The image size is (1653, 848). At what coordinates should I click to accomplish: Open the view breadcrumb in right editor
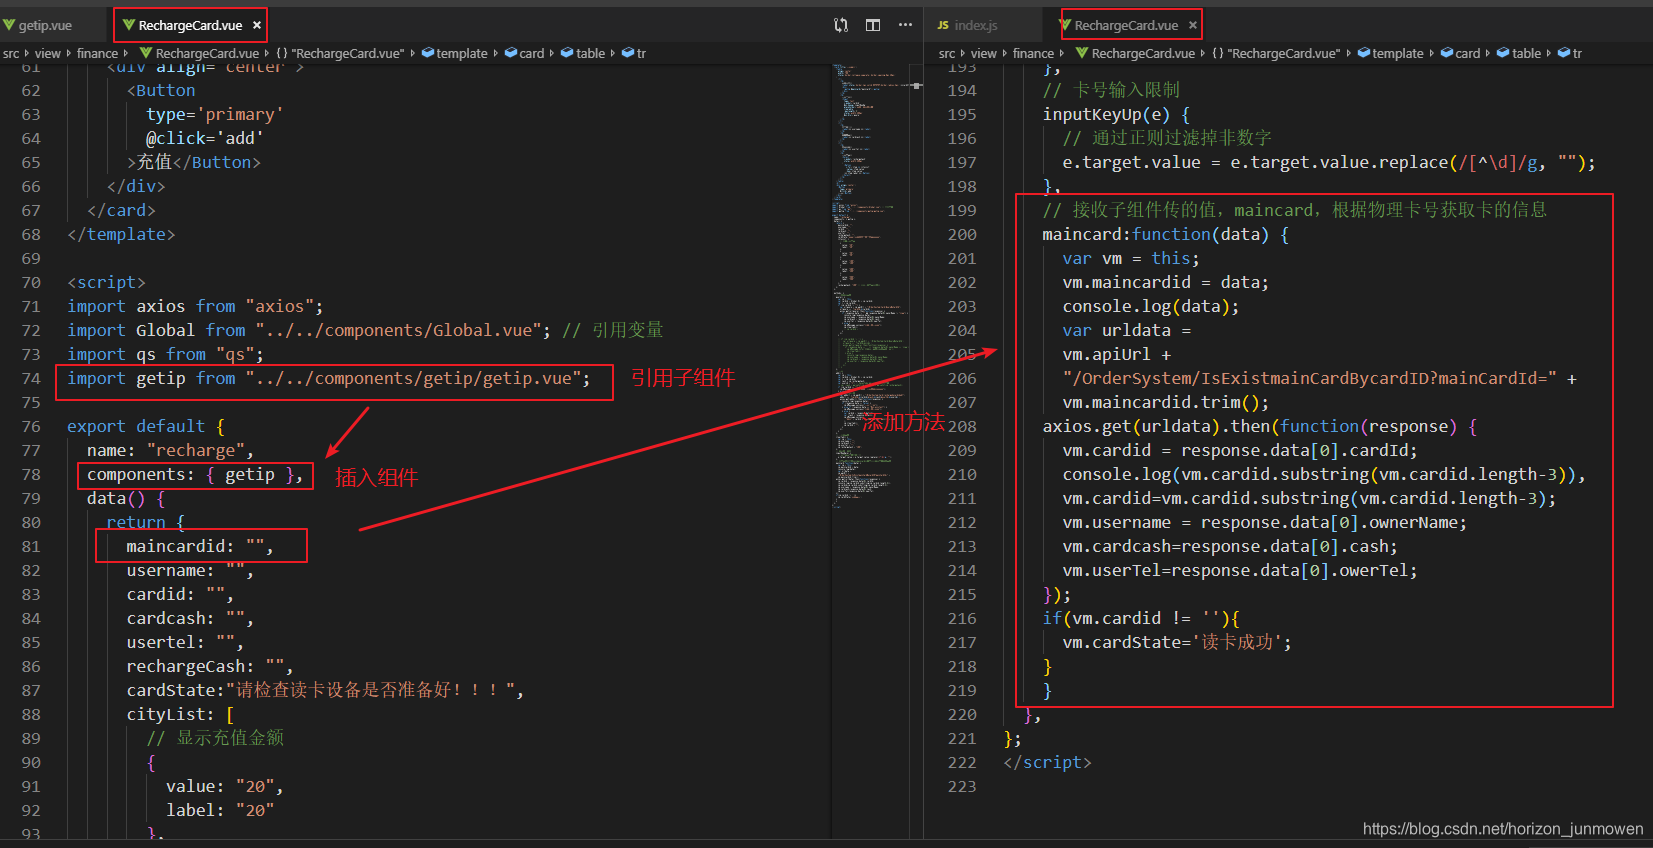click(x=983, y=53)
